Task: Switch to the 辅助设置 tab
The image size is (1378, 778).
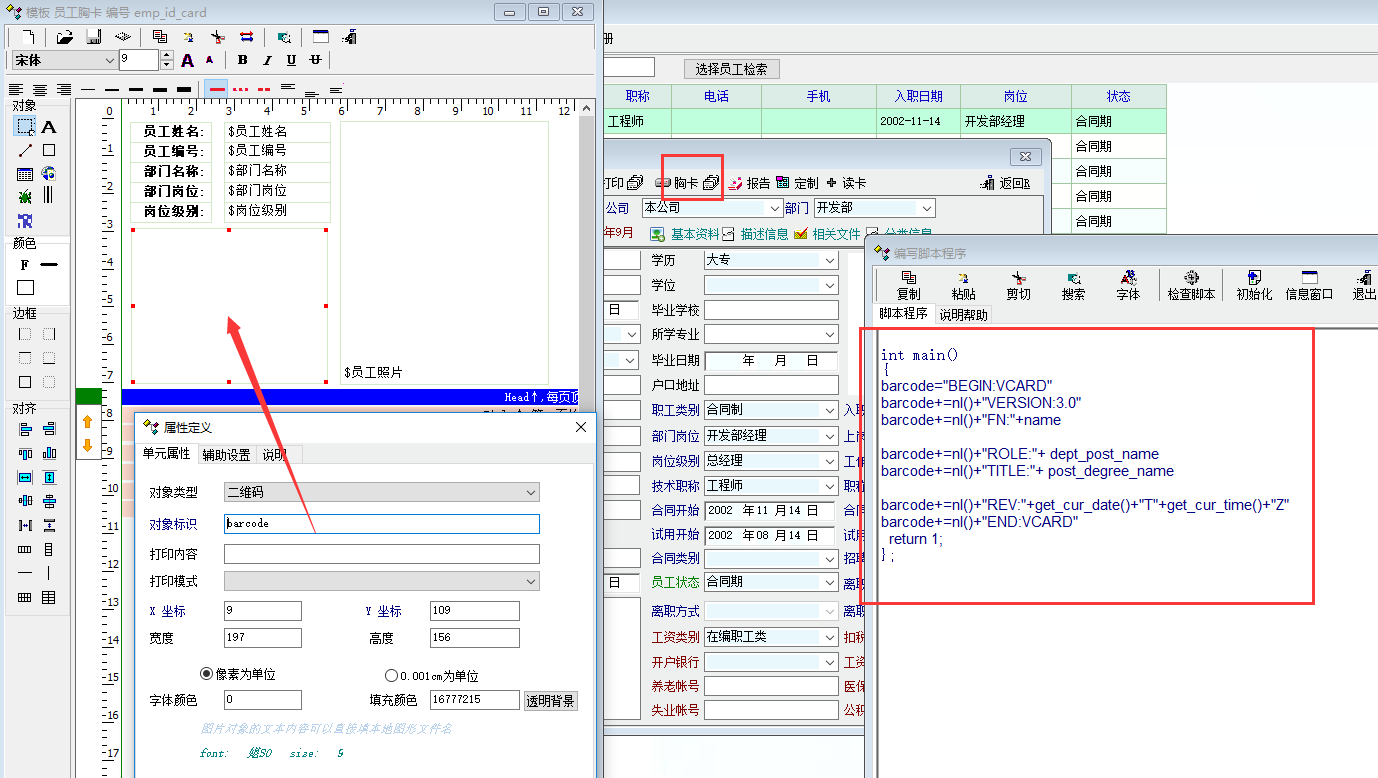Action: [x=226, y=454]
